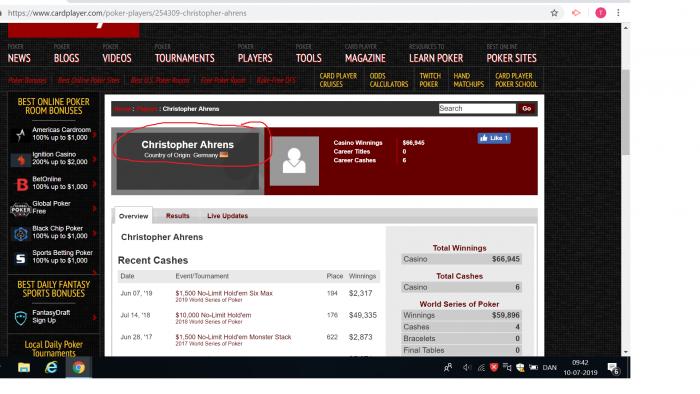This screenshot has width=700, height=394.
Task: Expand the FantasyDraft Sign Up arrow
Action: coord(95,318)
